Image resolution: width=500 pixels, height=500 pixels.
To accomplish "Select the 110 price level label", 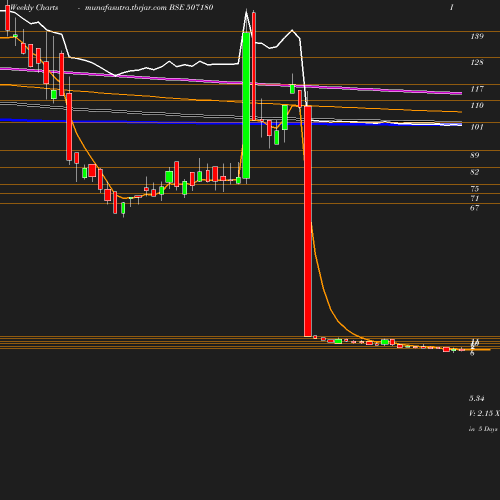I will coord(477,105).
